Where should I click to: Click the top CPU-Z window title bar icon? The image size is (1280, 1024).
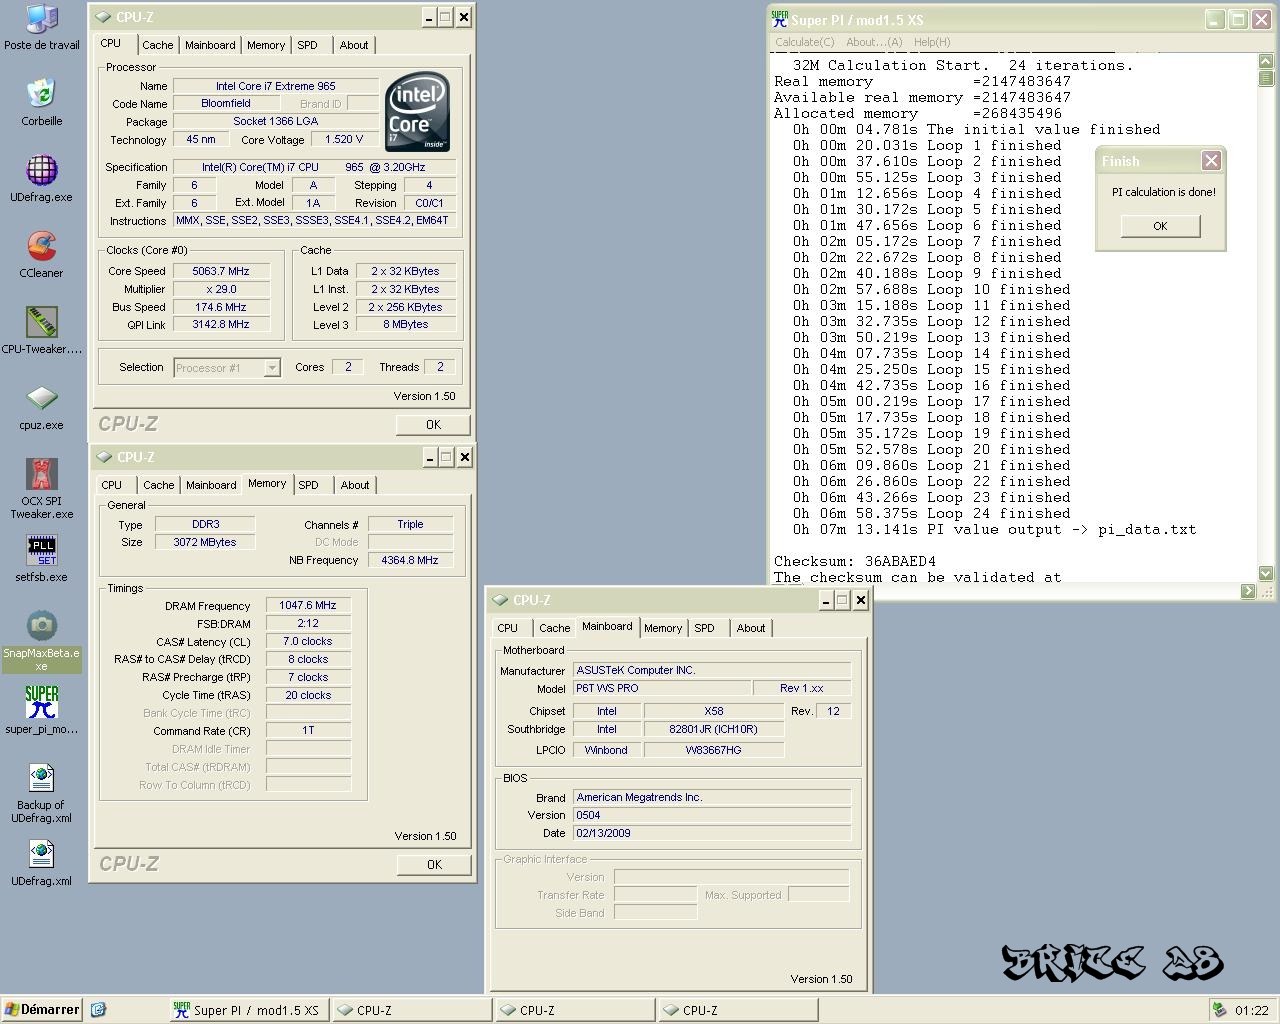104,17
